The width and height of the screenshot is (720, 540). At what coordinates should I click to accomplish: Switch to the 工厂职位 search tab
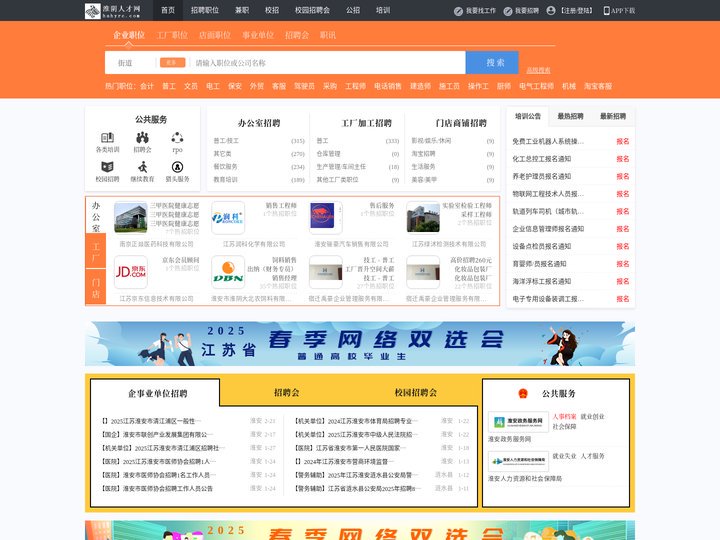pyautogui.click(x=172, y=35)
